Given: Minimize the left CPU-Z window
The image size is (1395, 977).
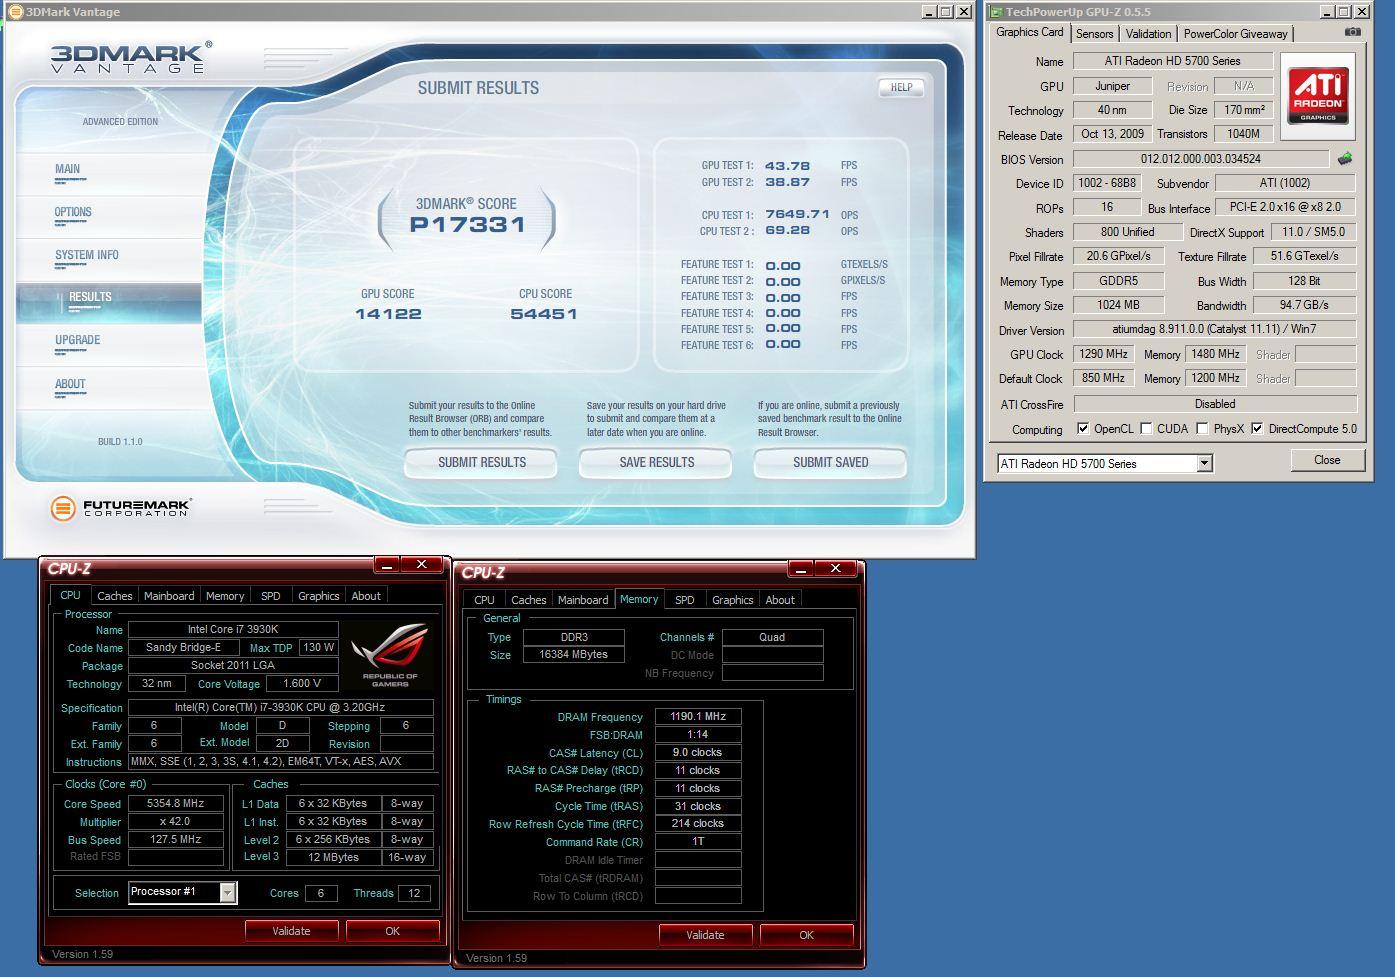Looking at the screenshot, I should [387, 565].
